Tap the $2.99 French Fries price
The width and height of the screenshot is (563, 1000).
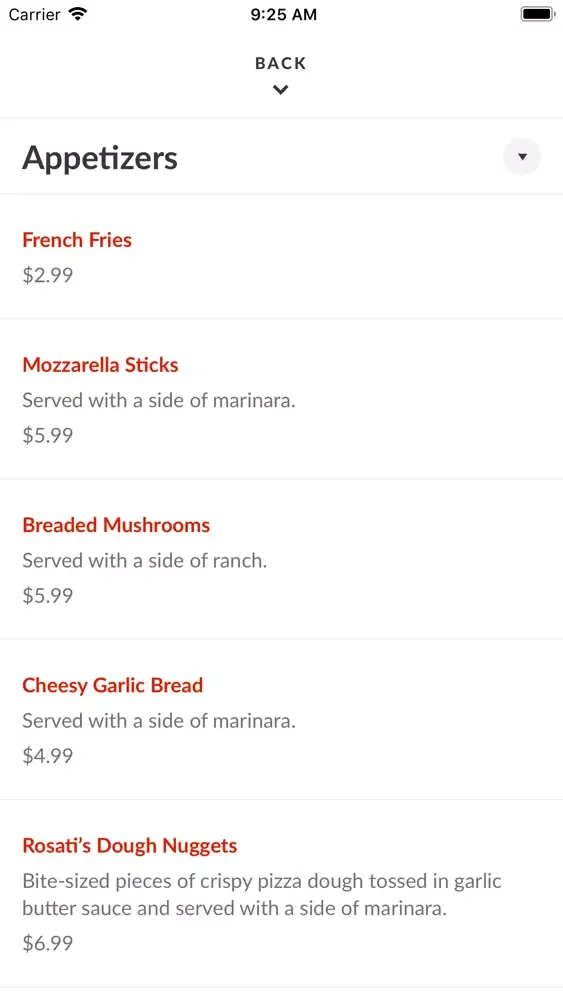[48, 276]
